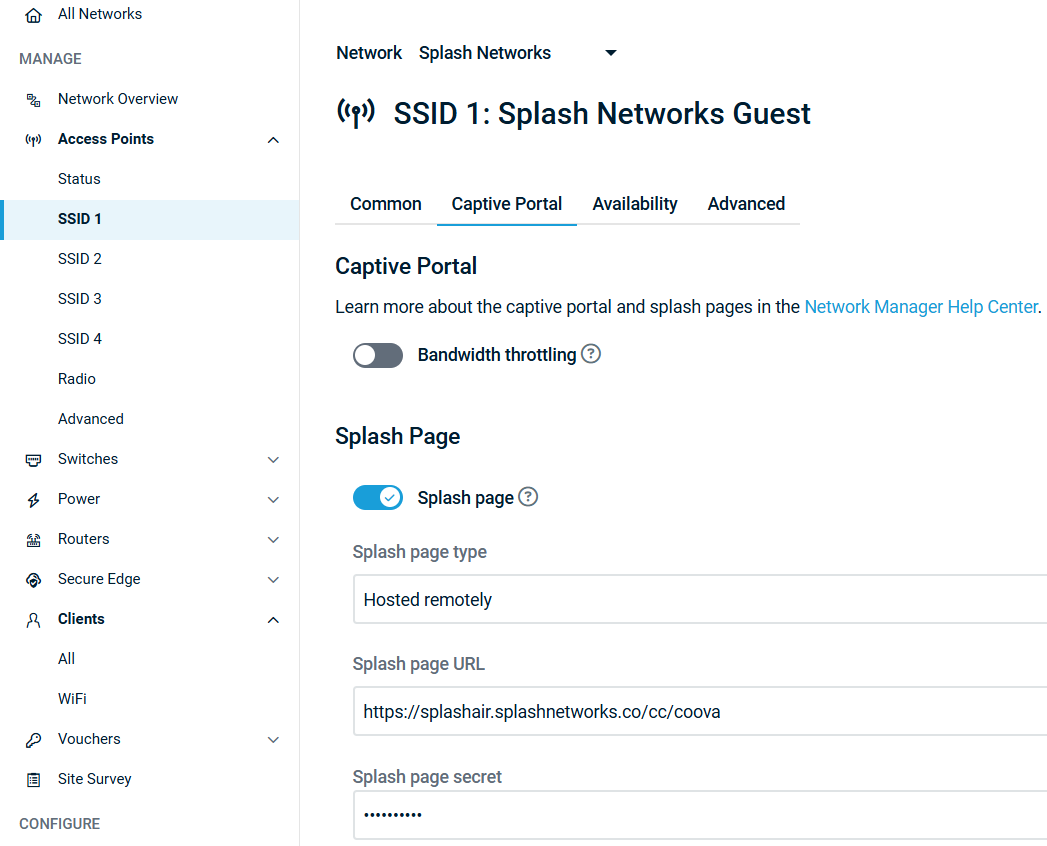Click the Splash page URL input field
The height and width of the screenshot is (846, 1047).
pos(700,711)
